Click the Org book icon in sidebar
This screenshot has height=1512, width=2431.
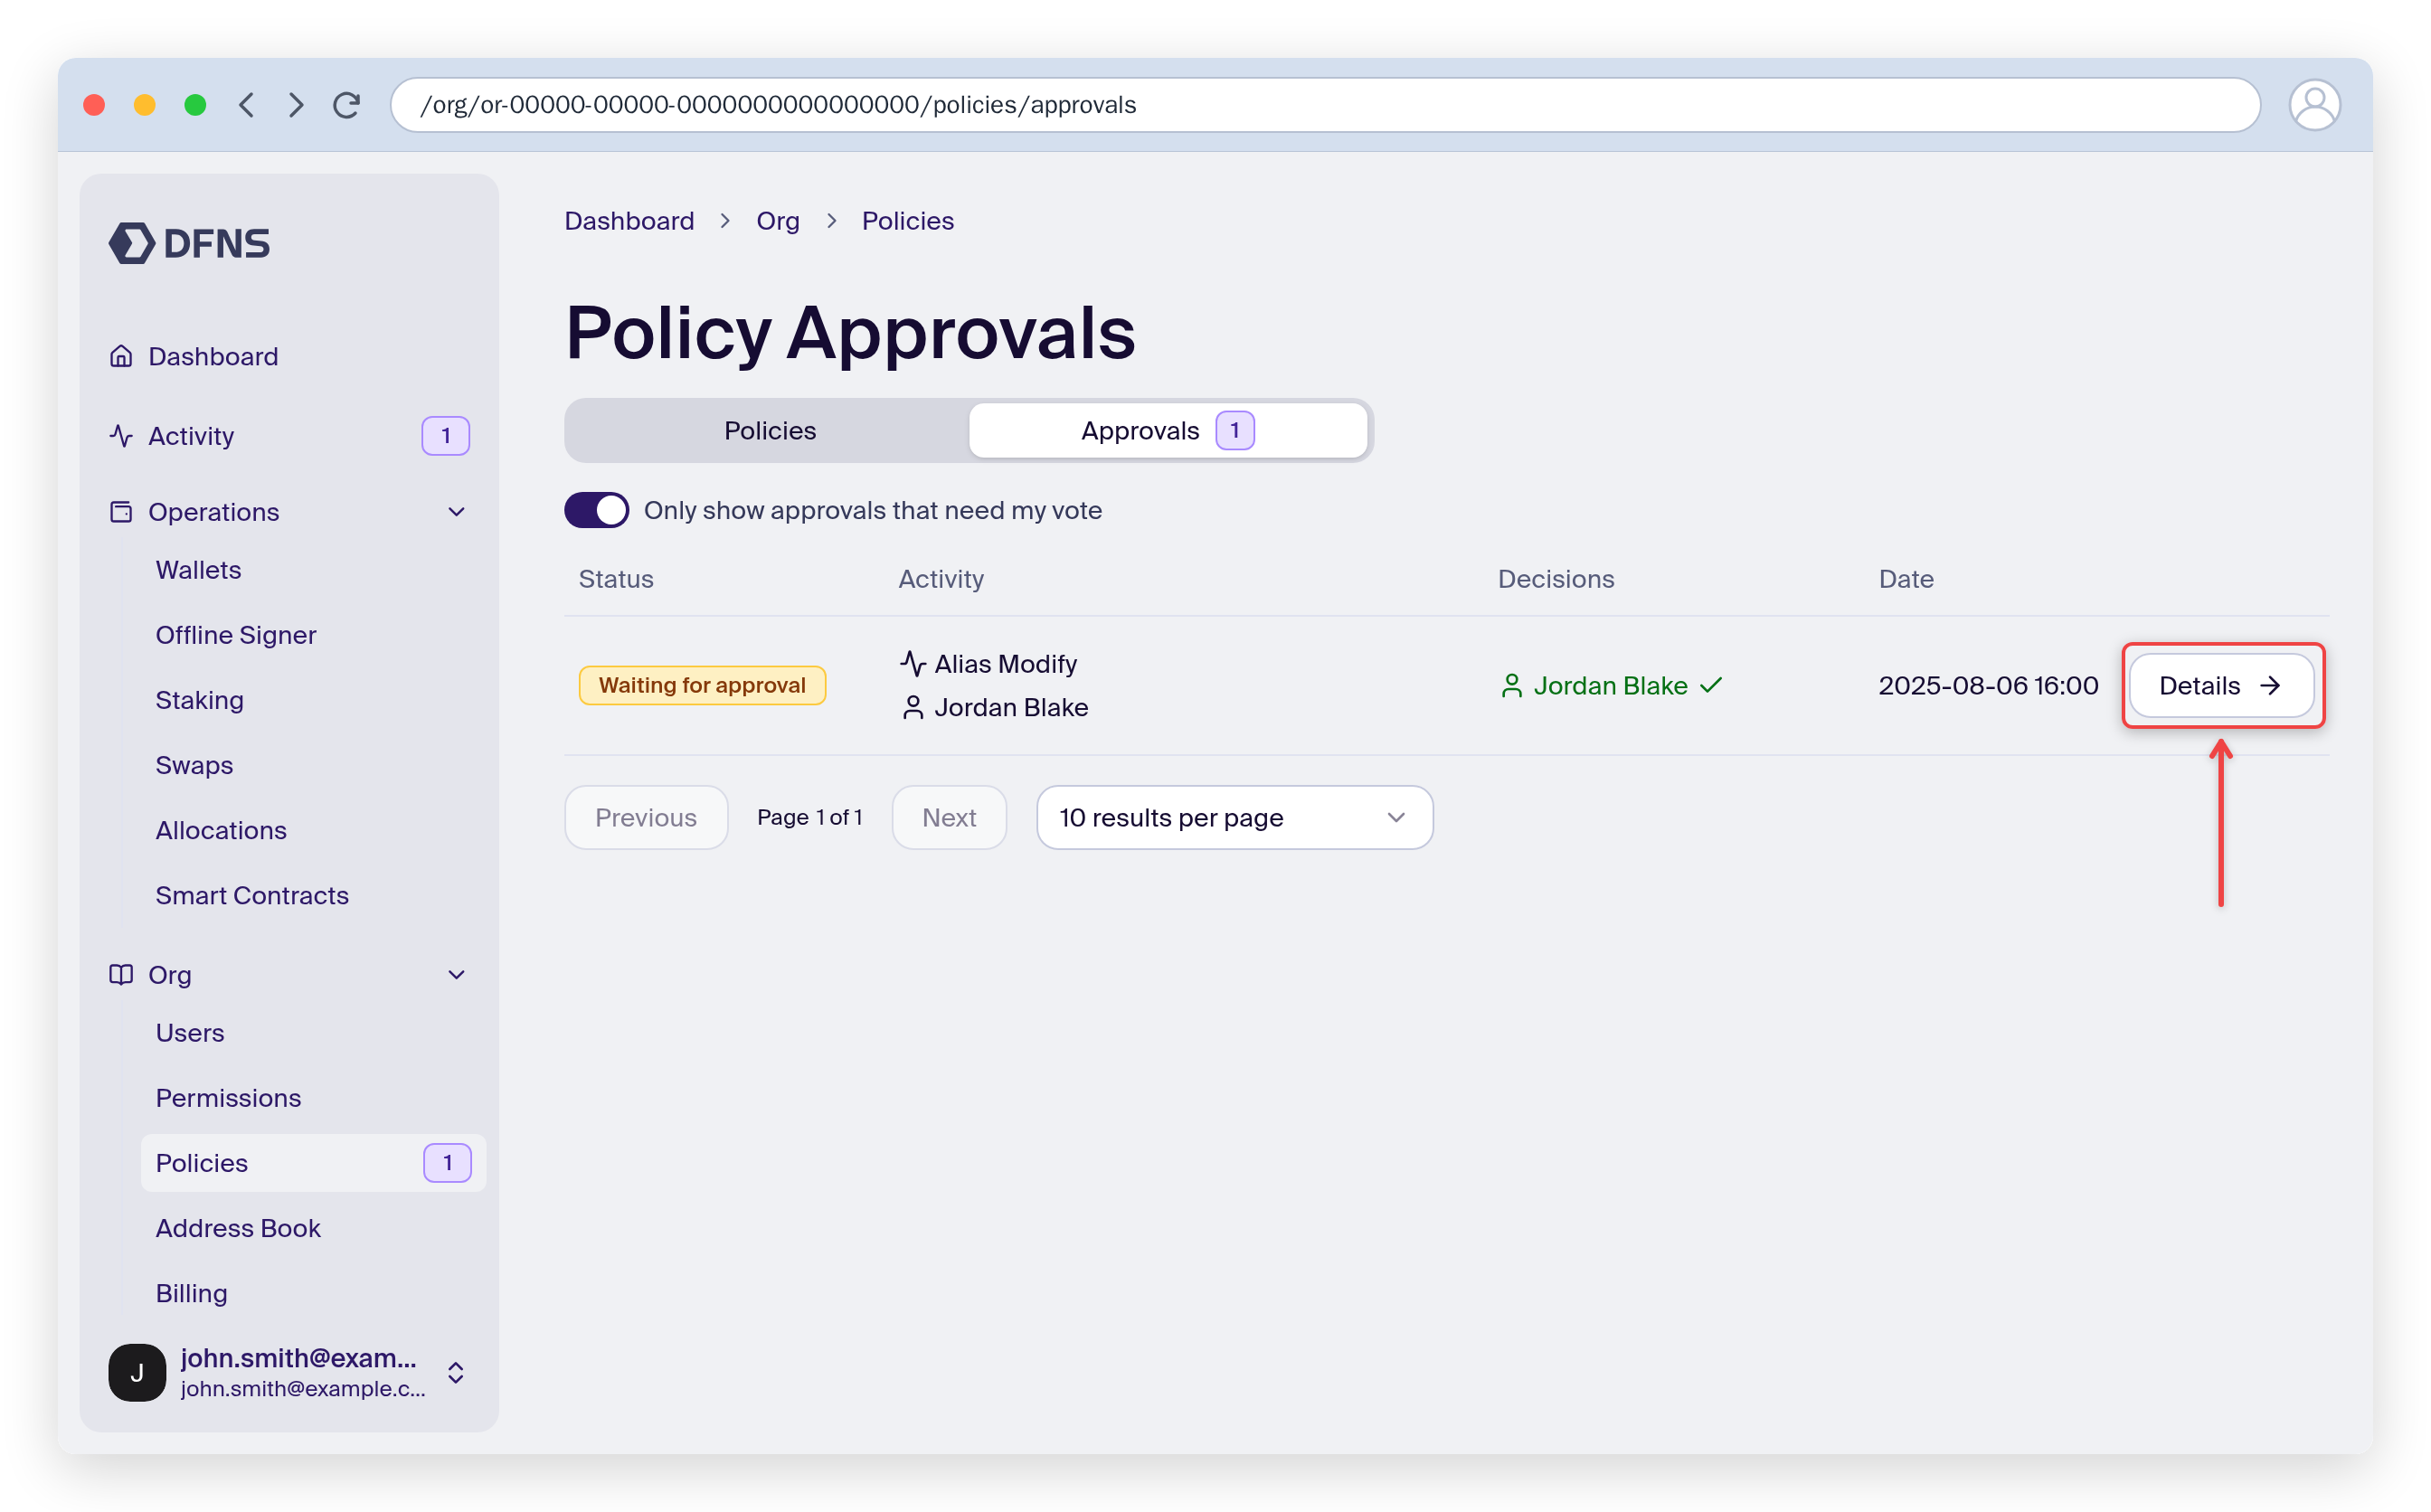pos(121,975)
